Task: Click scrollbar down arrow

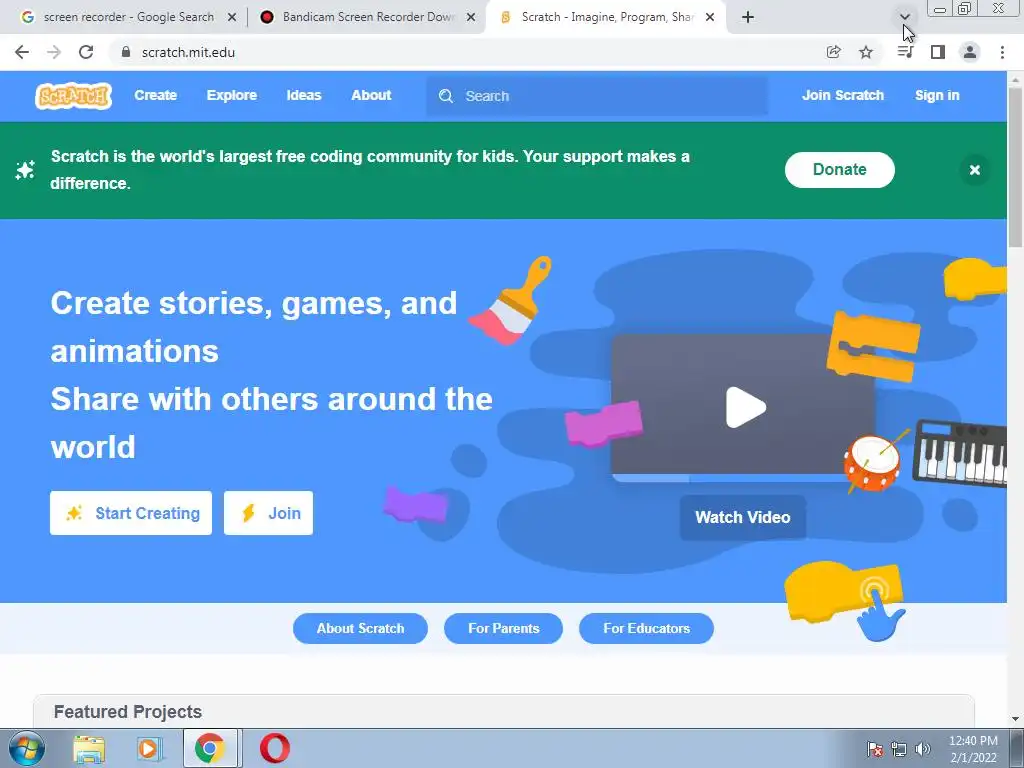Action: pos(1015,720)
